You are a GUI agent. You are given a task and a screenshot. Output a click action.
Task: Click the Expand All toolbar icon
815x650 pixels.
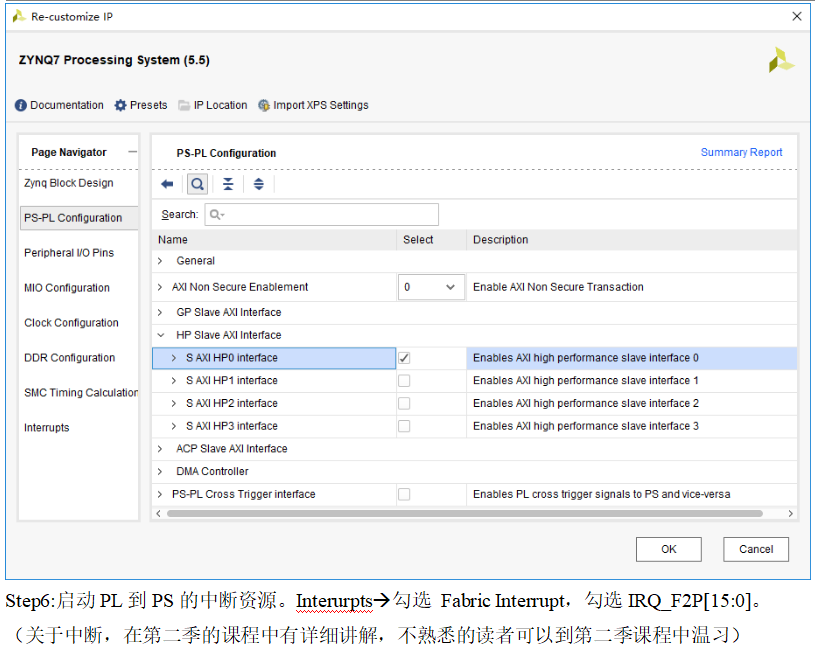[258, 184]
